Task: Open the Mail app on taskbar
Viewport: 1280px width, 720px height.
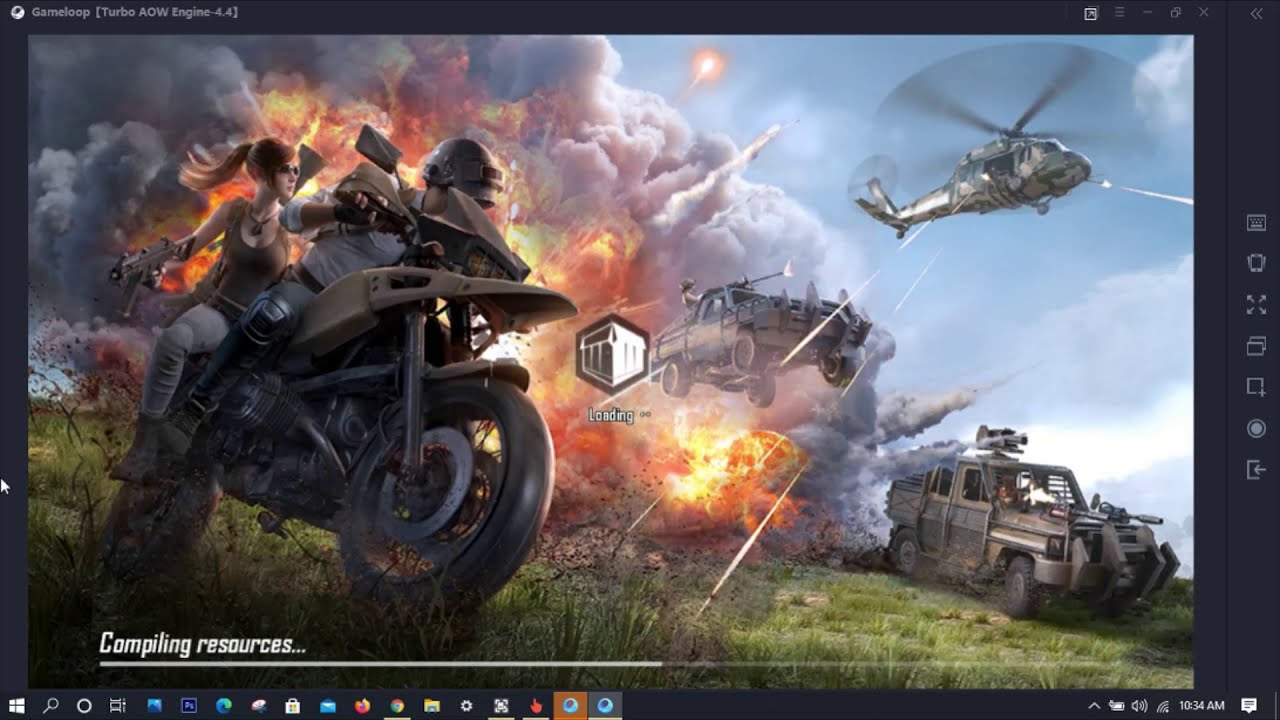Action: (x=328, y=705)
